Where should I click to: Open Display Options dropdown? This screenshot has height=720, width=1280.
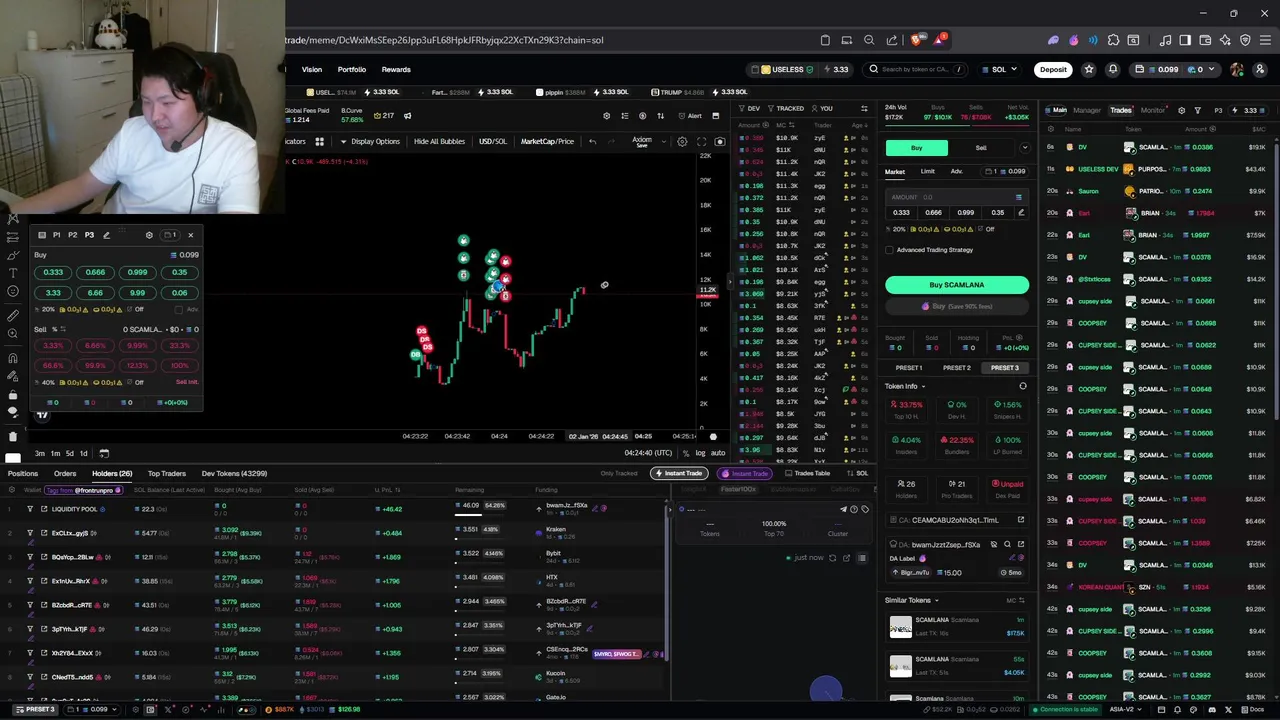coord(370,141)
